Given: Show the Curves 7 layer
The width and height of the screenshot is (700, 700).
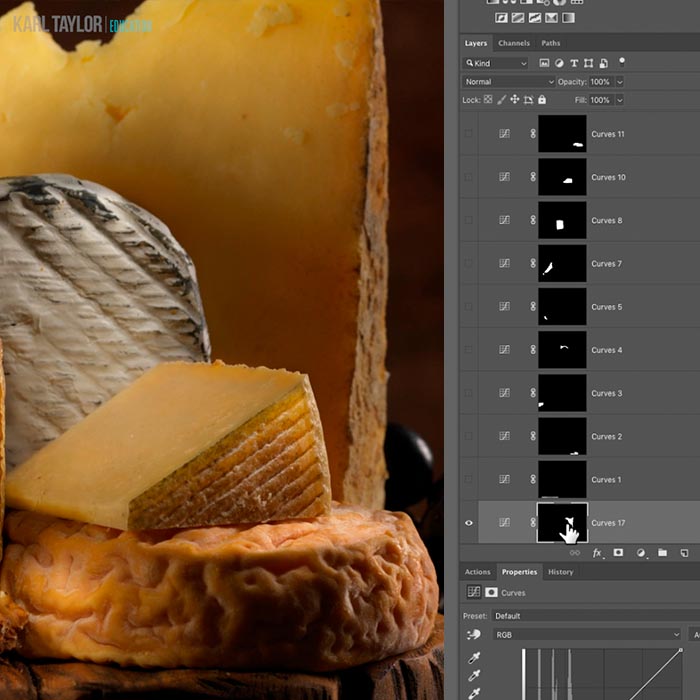Looking at the screenshot, I should pos(469,263).
